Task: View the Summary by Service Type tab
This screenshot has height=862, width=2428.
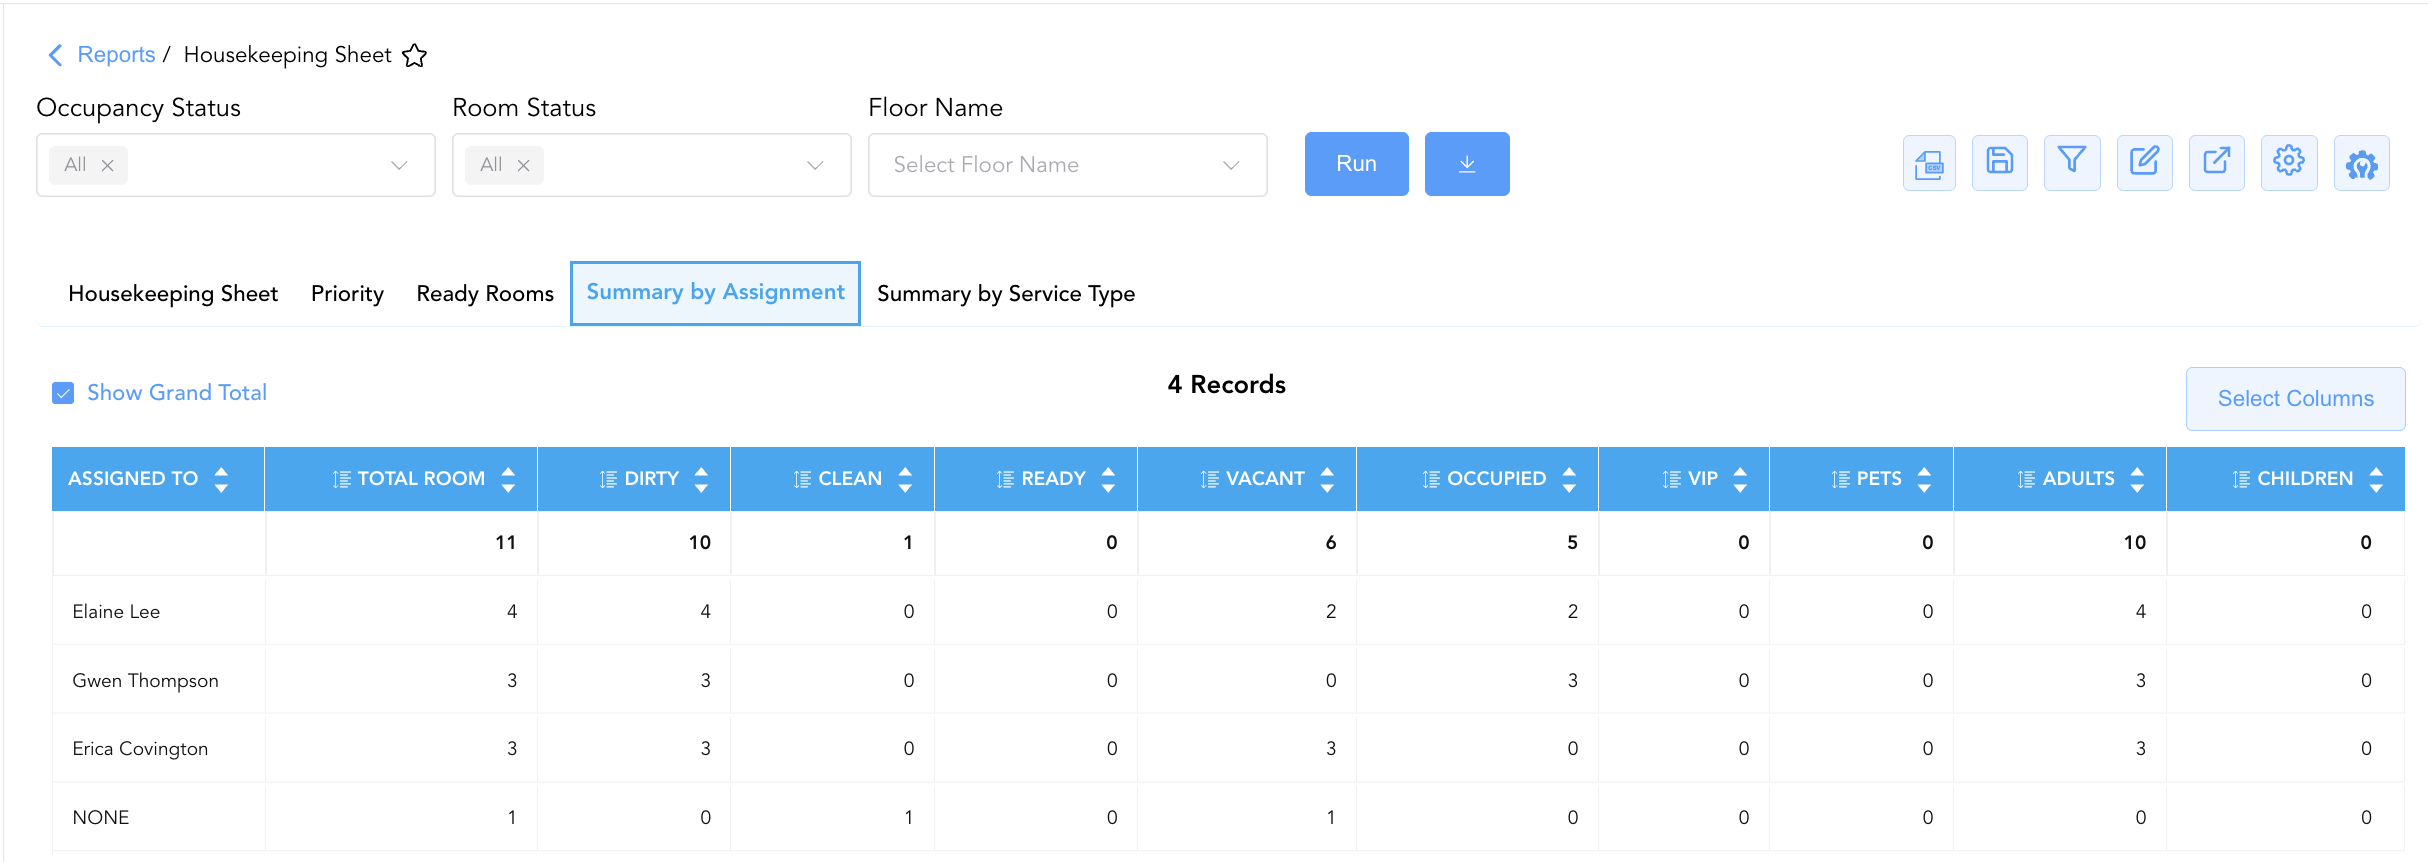Action: point(1006,294)
